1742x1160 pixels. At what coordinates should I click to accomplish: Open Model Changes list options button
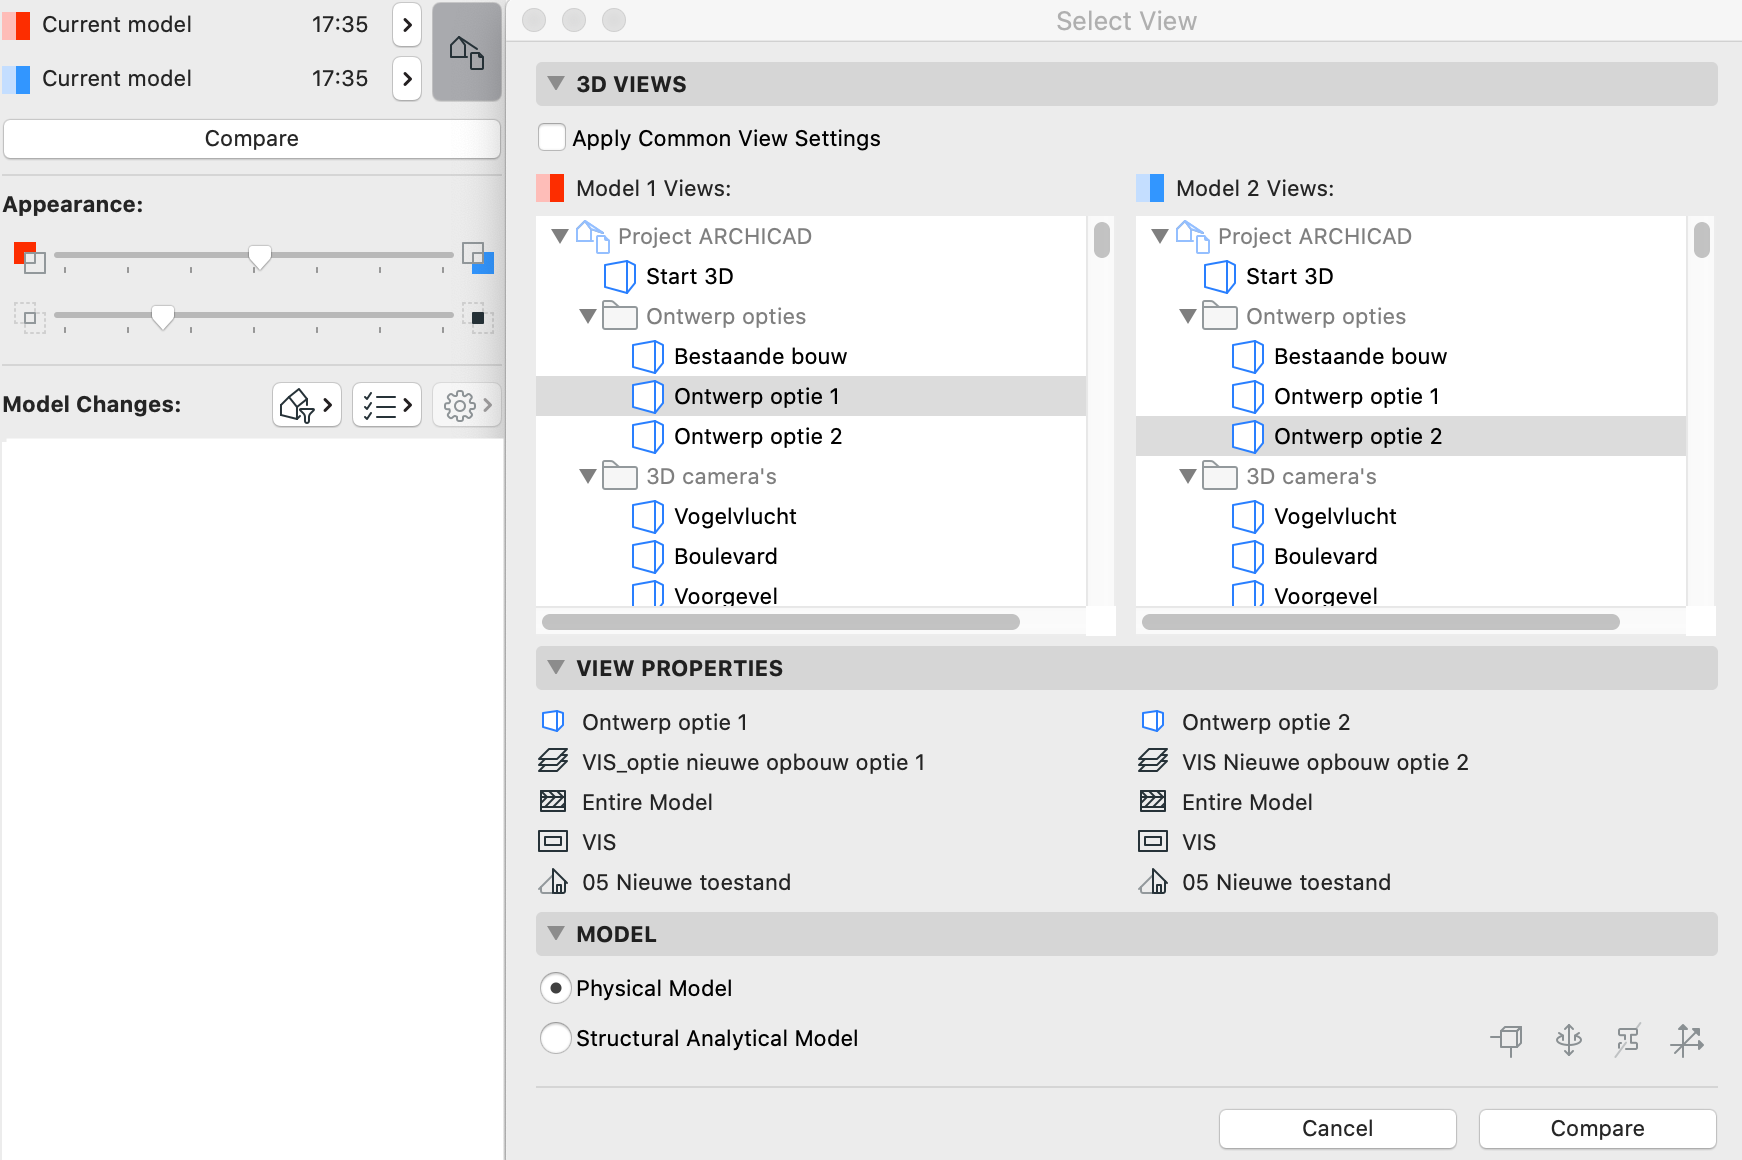pos(387,405)
